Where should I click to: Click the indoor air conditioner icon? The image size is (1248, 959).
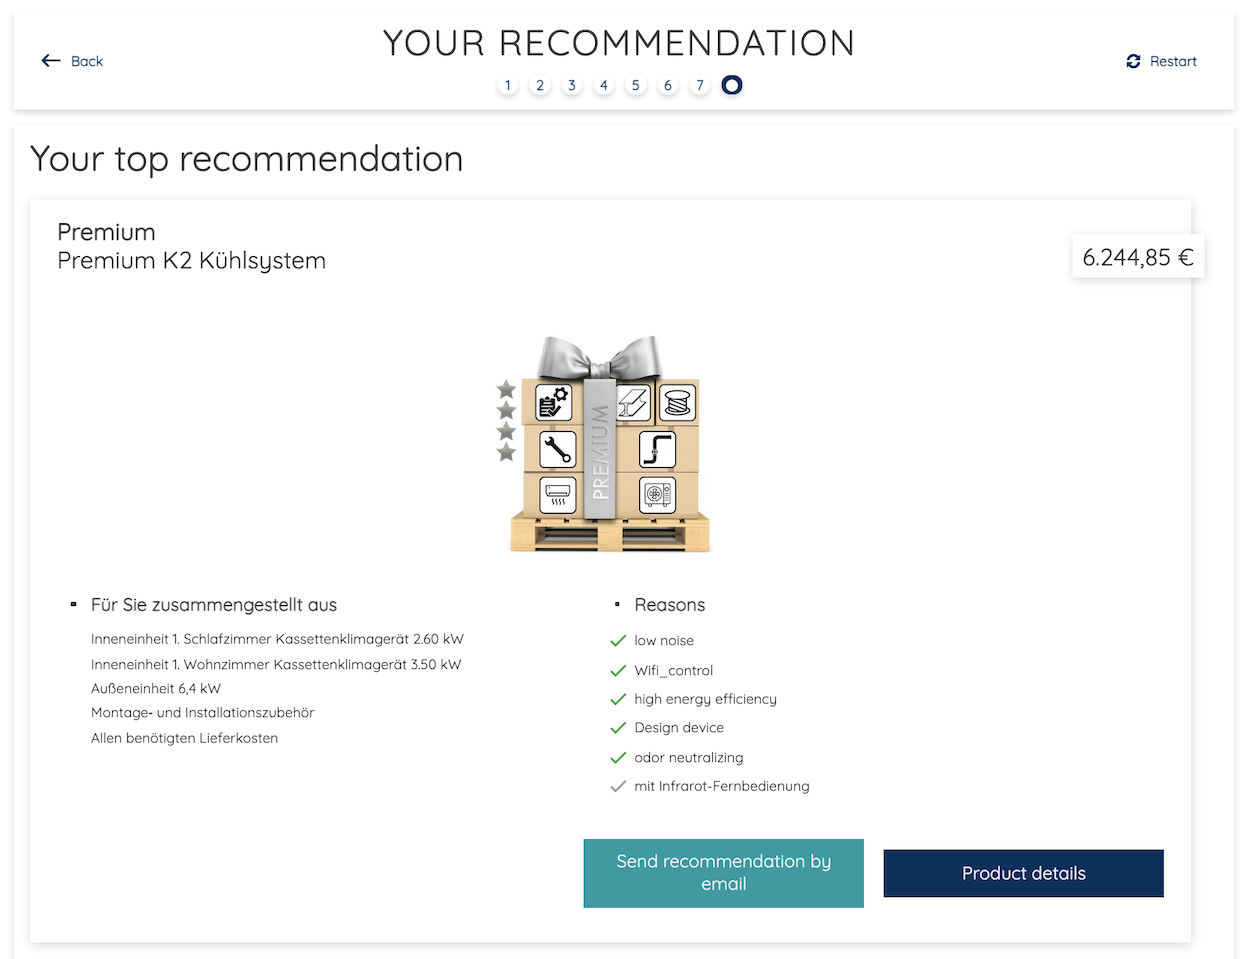pyautogui.click(x=558, y=494)
